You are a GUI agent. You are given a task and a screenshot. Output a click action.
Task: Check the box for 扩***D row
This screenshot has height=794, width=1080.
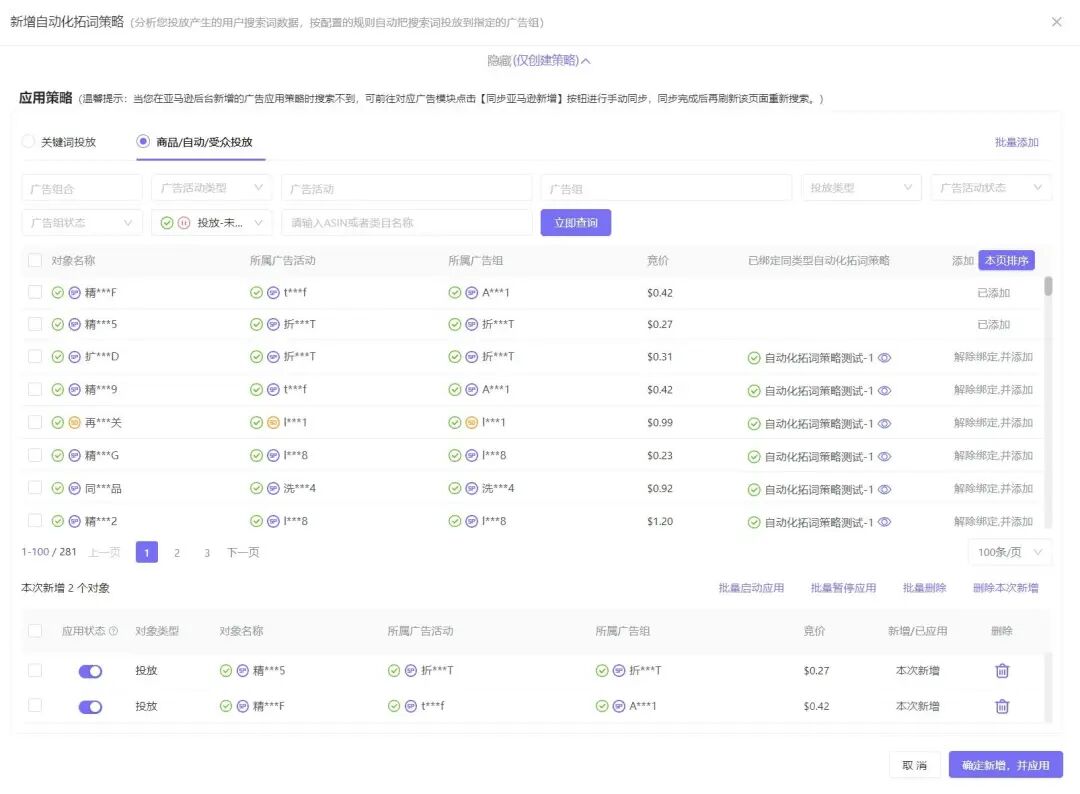pos(35,357)
